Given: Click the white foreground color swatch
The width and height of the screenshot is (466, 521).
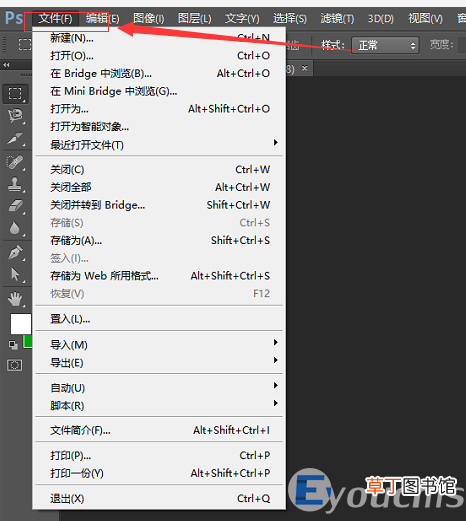Looking at the screenshot, I should tap(21, 324).
